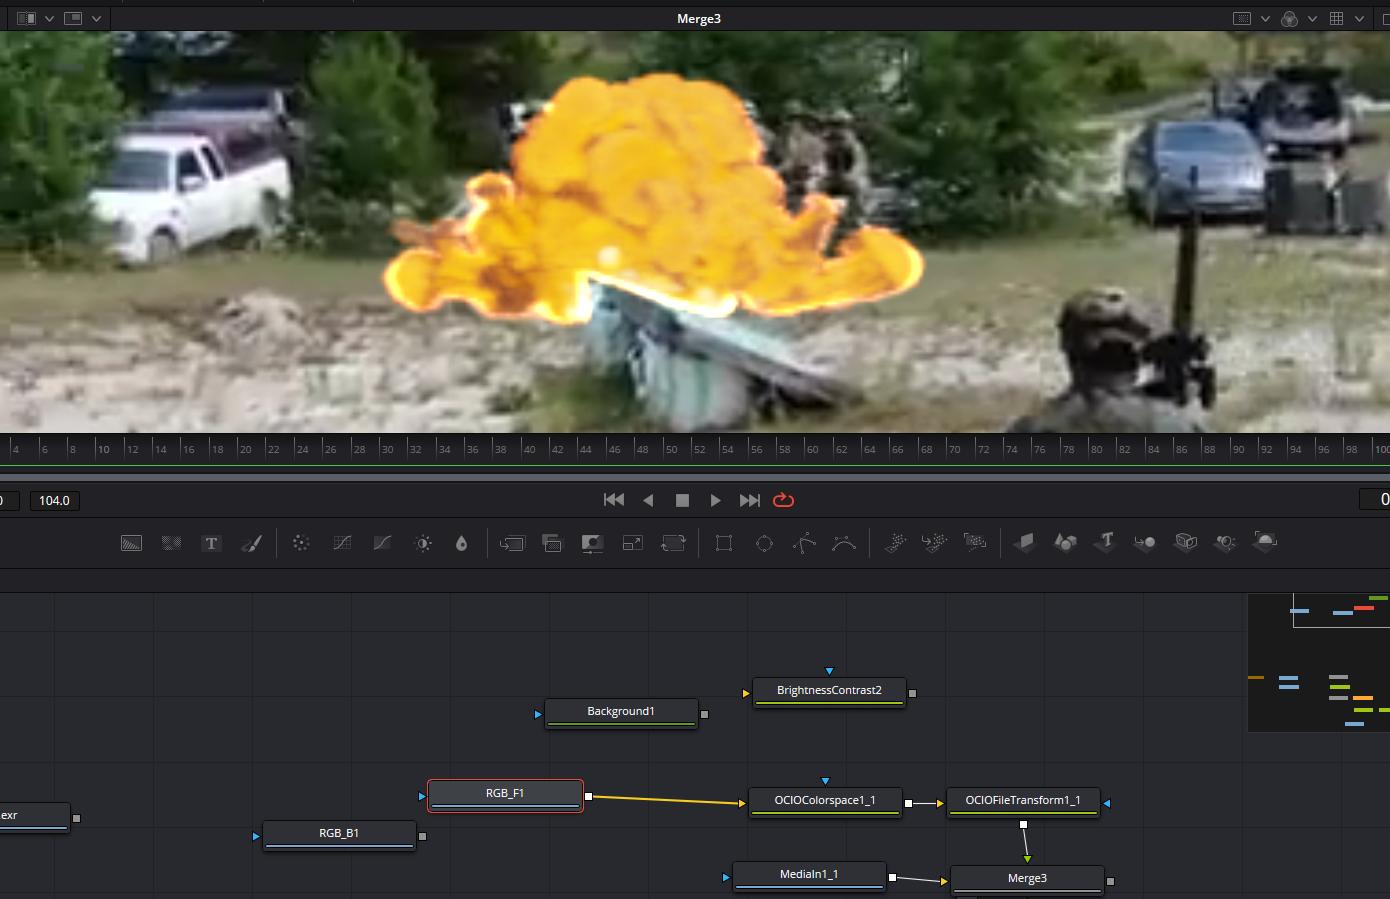Viewport: 1390px width, 899px height.
Task: Click the render end field showing 104.0
Action: 55,500
